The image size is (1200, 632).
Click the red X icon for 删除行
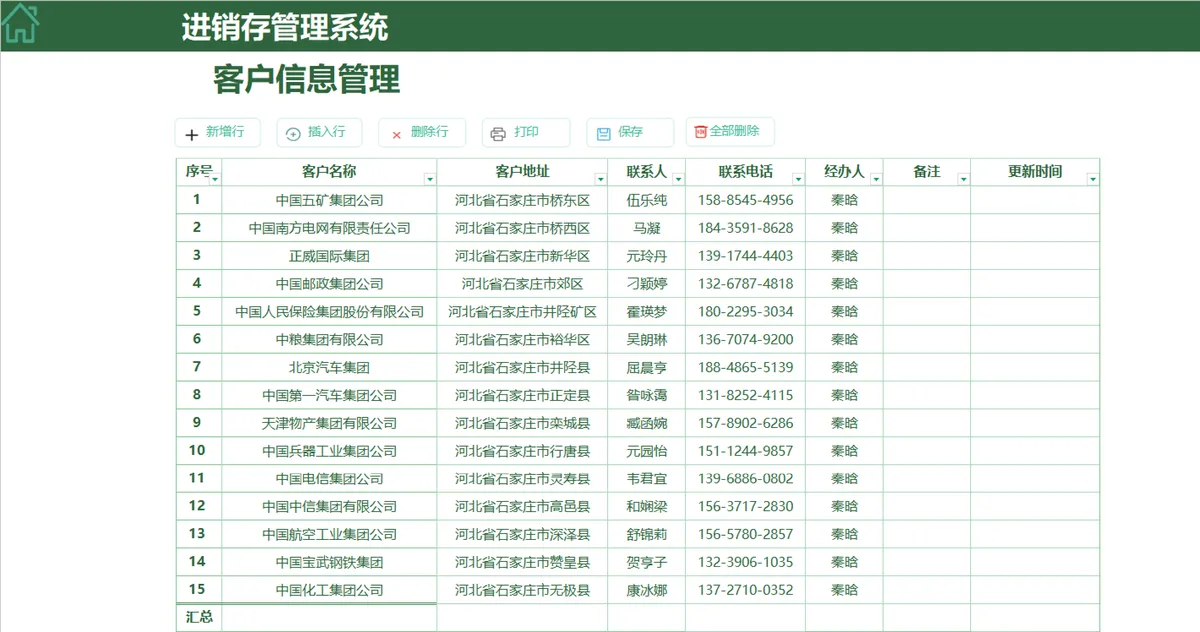pyautogui.click(x=396, y=134)
